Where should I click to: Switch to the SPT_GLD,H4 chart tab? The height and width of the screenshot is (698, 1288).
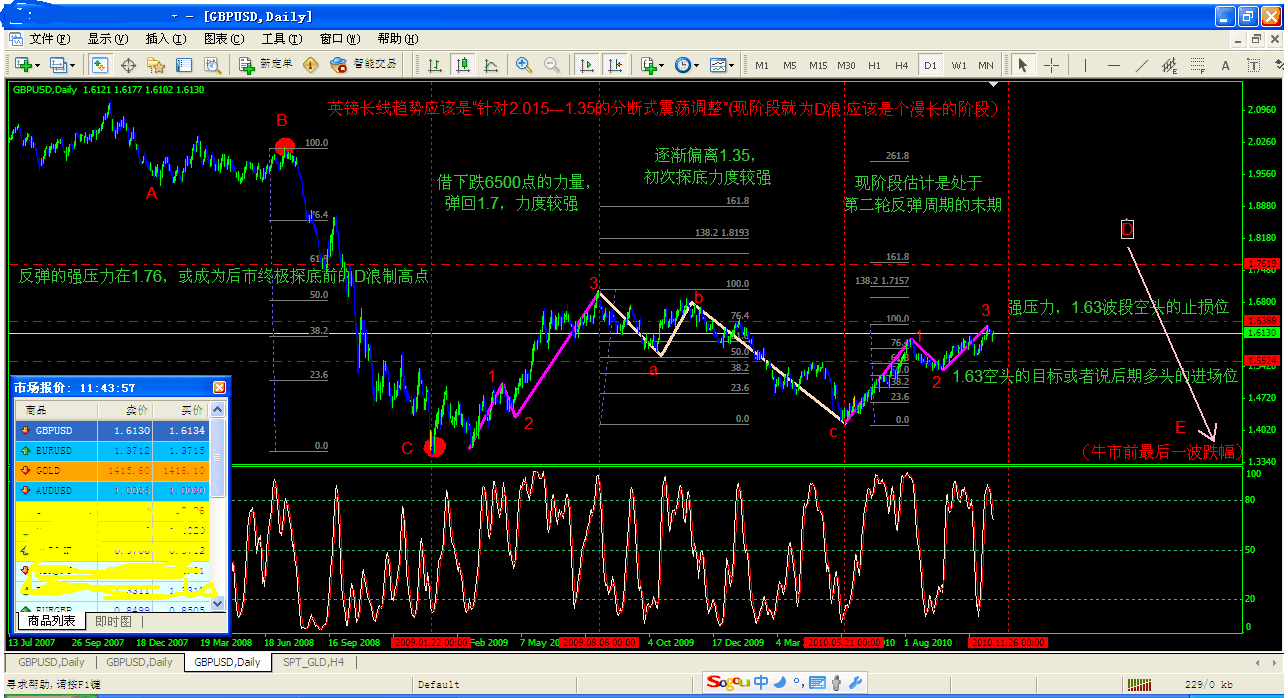click(315, 662)
